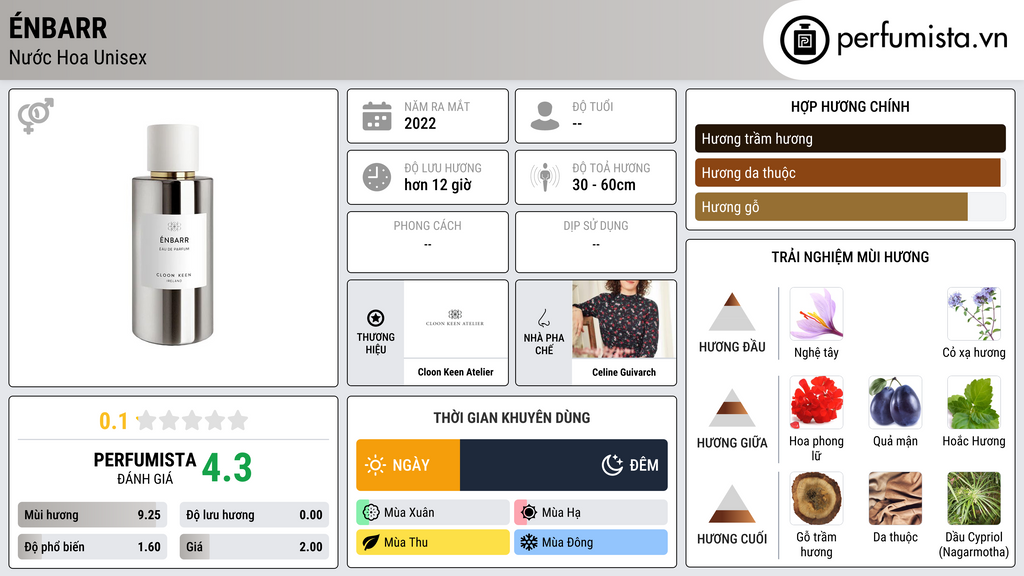
Task: Select the Mùa Đông season chip
Action: tap(591, 542)
